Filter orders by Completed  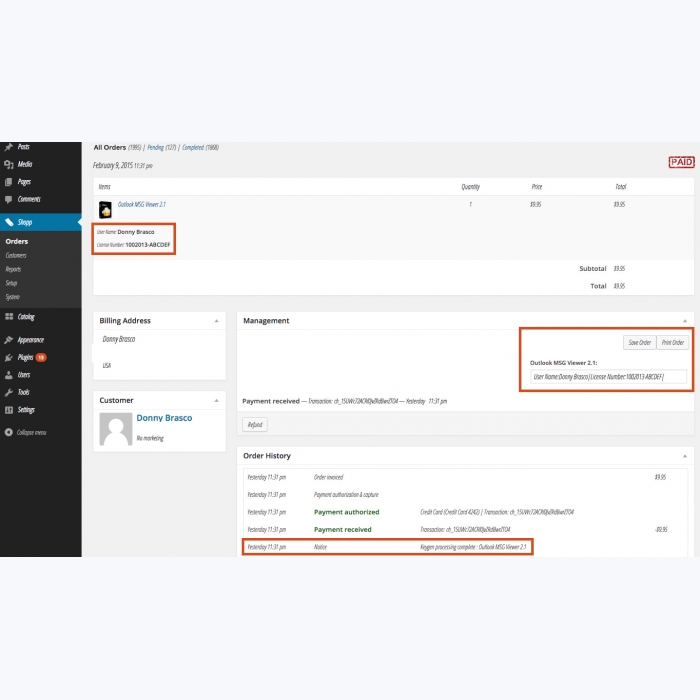click(193, 147)
